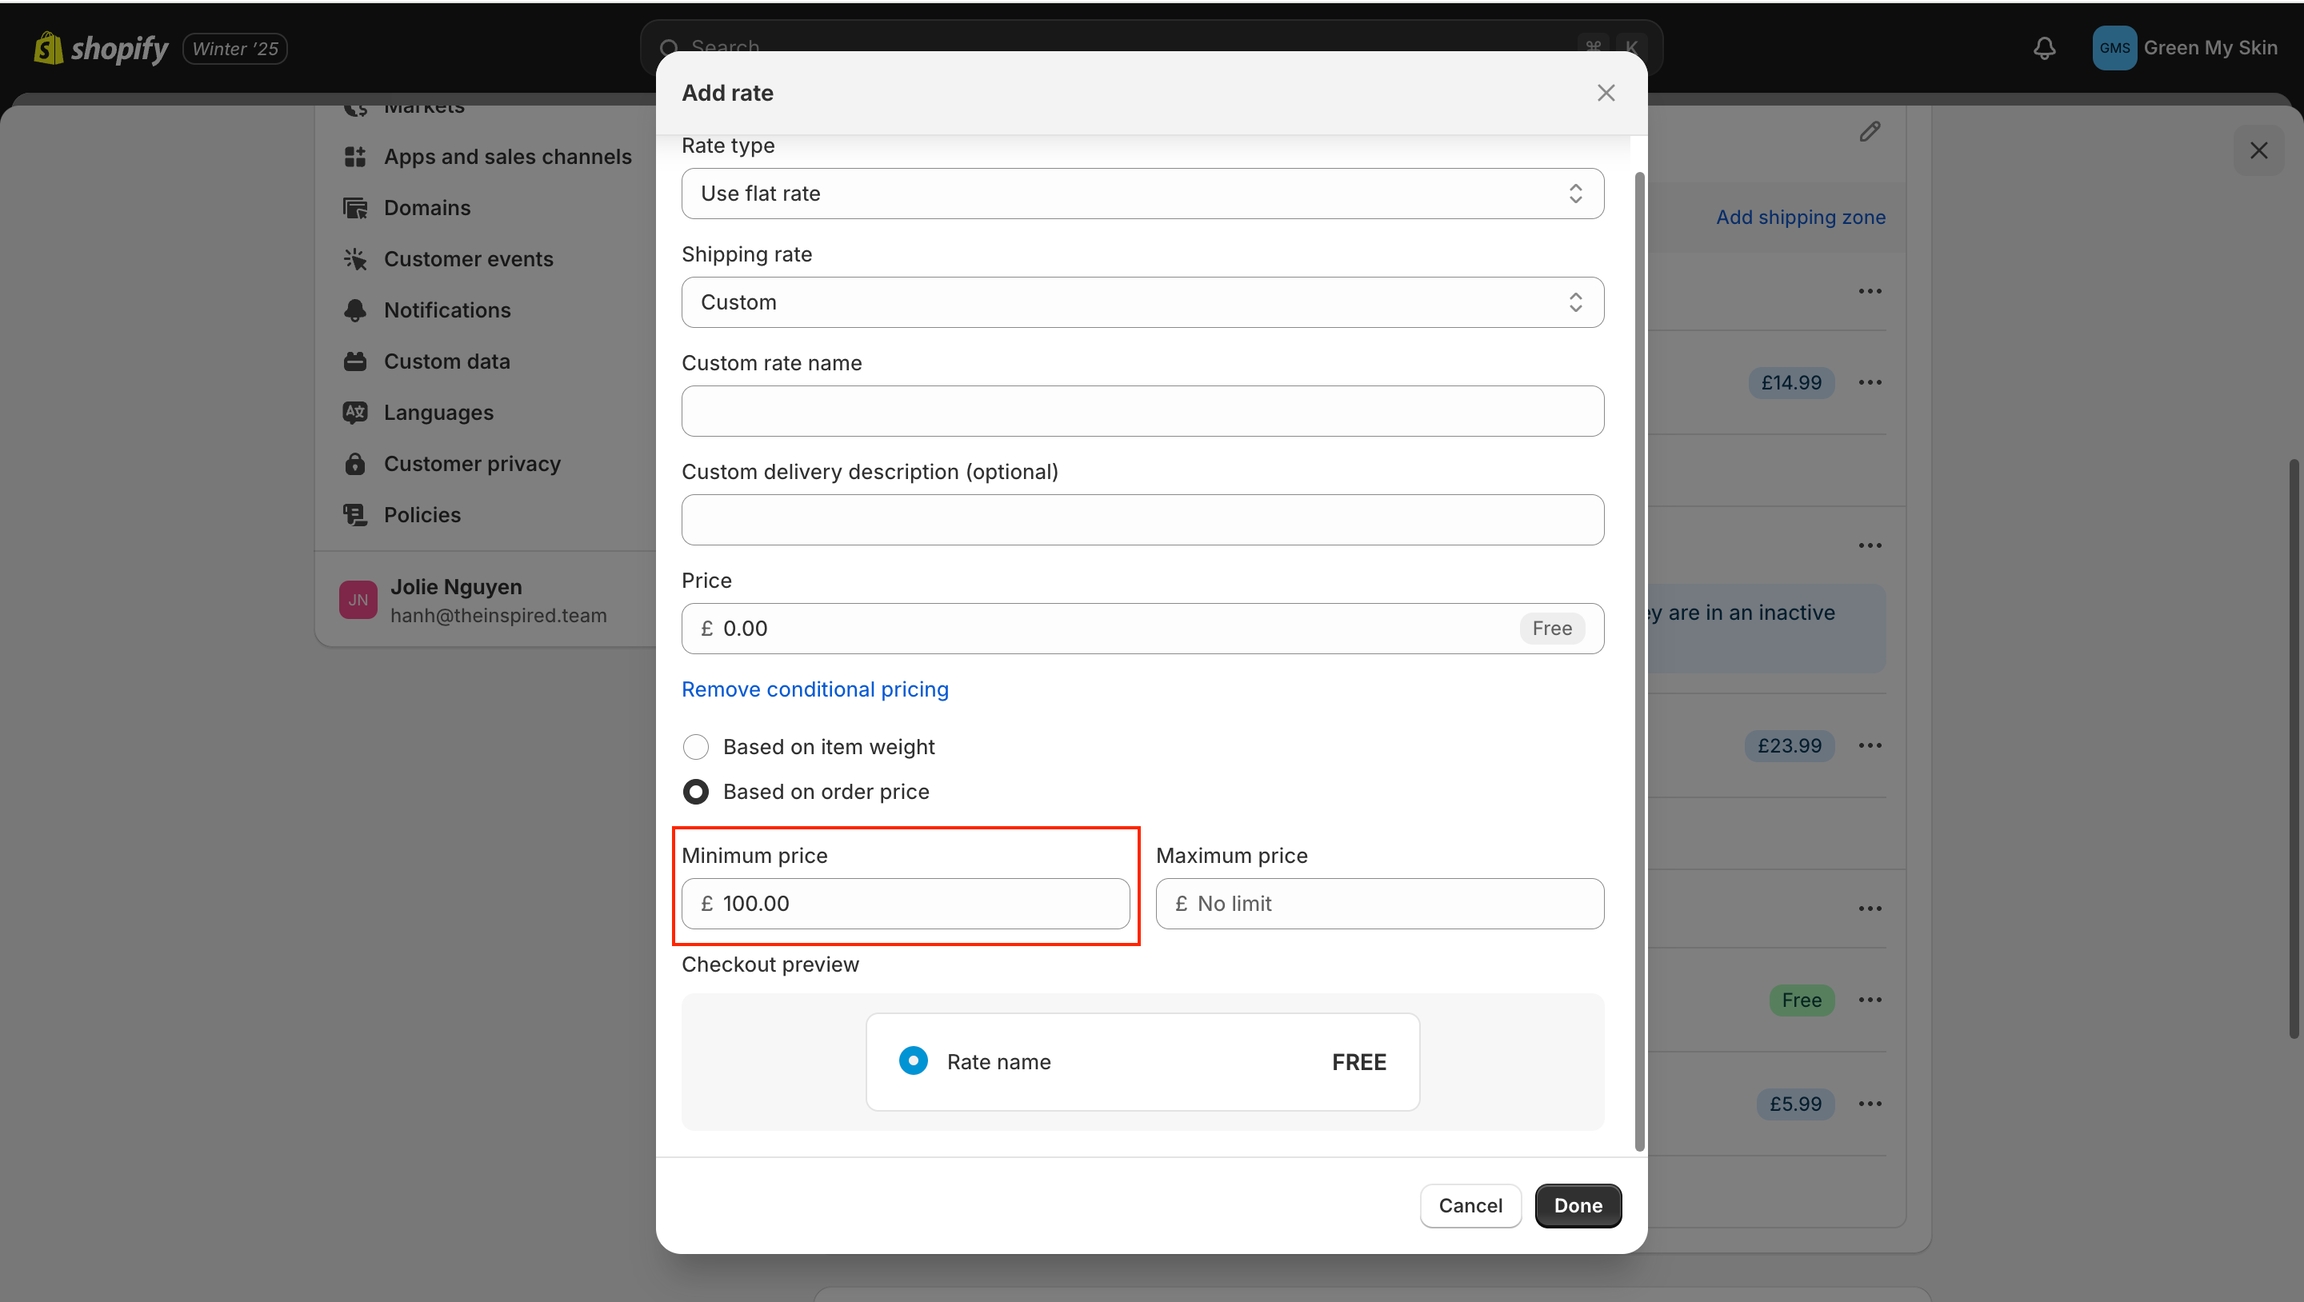This screenshot has width=2304, height=1302.
Task: Click the Add rate dialog scrollbar
Action: (1638, 660)
